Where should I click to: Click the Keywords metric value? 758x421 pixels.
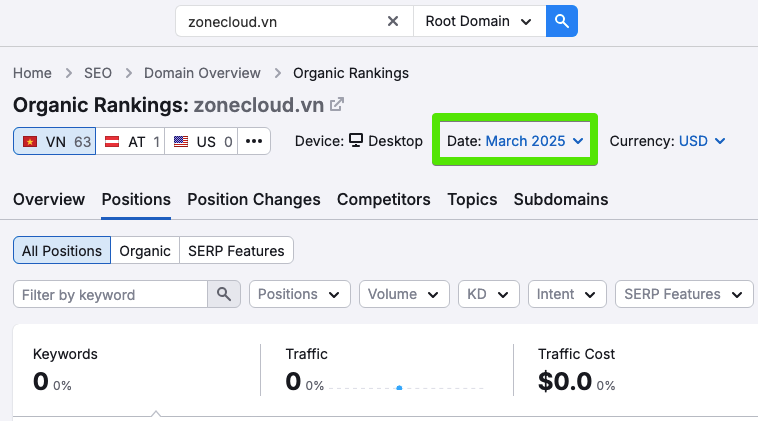41,381
